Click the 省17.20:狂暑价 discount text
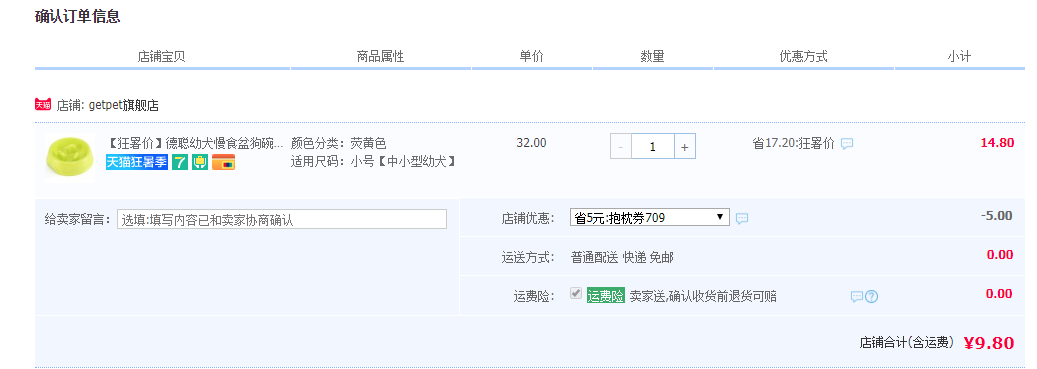 tap(793, 144)
